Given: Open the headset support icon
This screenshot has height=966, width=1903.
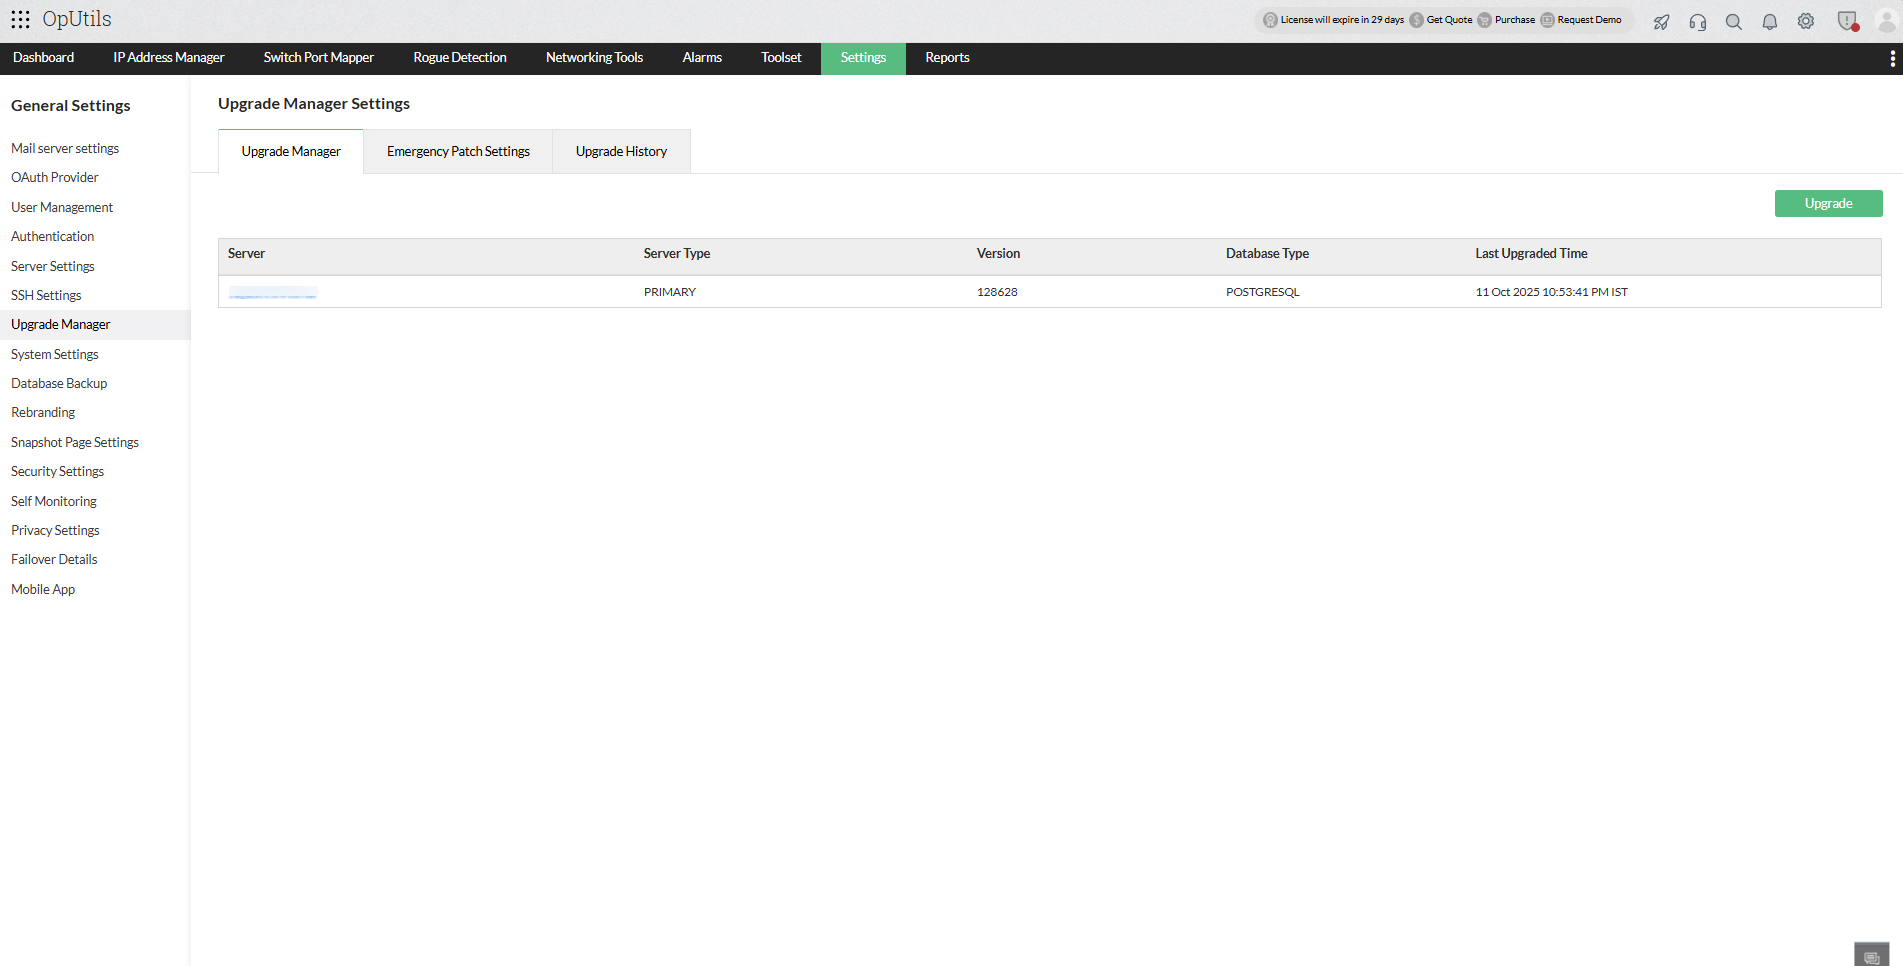Looking at the screenshot, I should click(x=1698, y=21).
